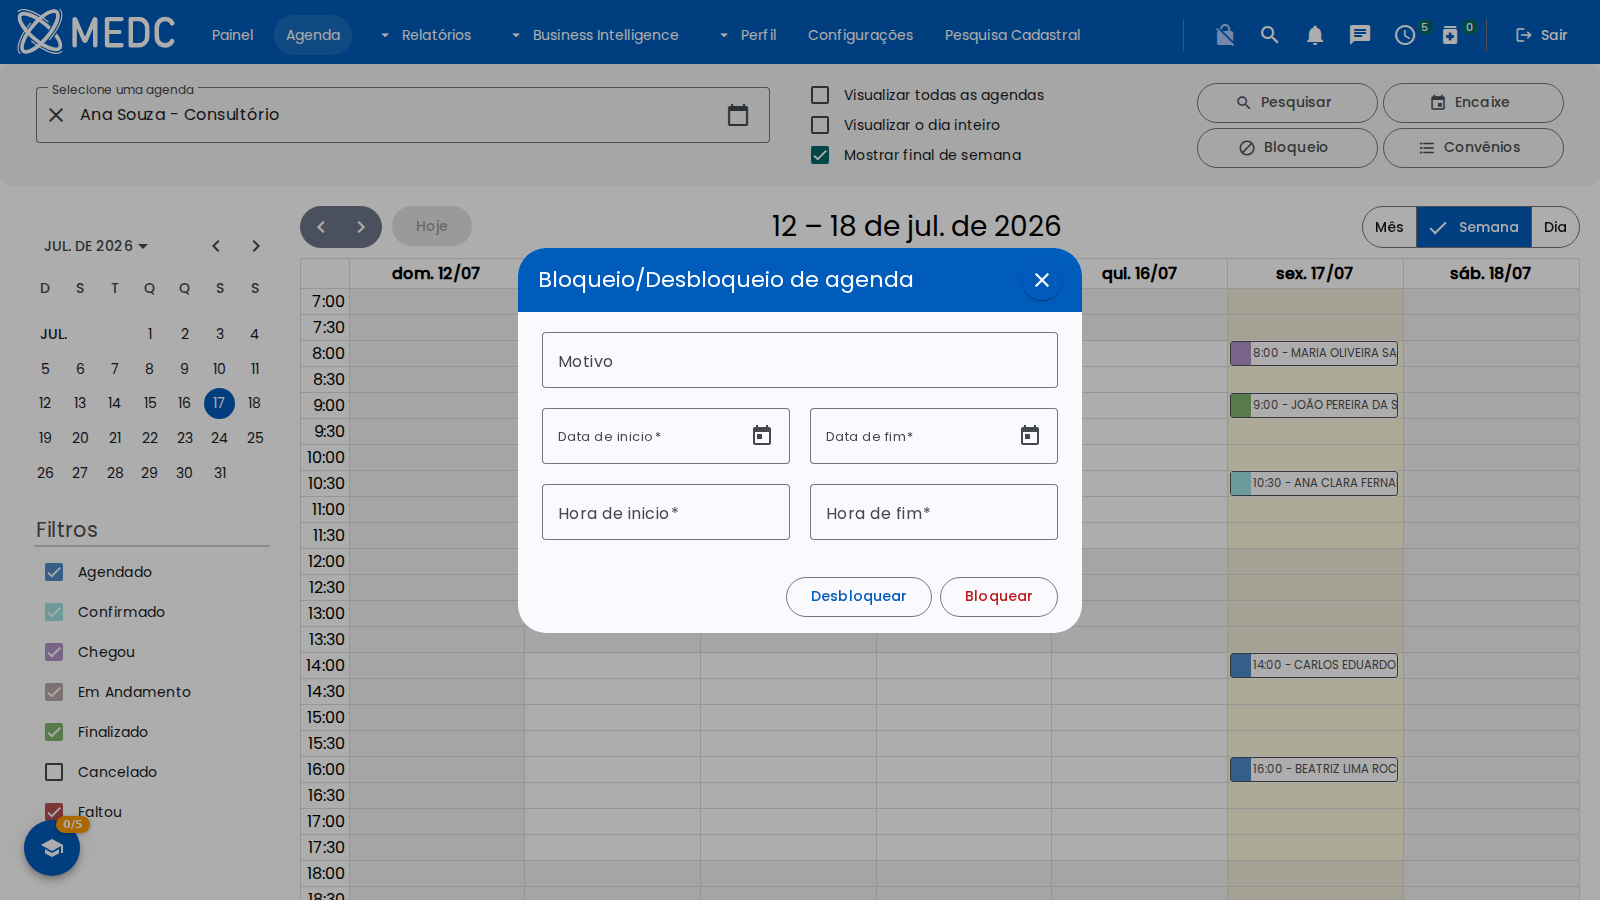
Task: Click the qui. 16/07 column header
Action: [x=1139, y=274]
